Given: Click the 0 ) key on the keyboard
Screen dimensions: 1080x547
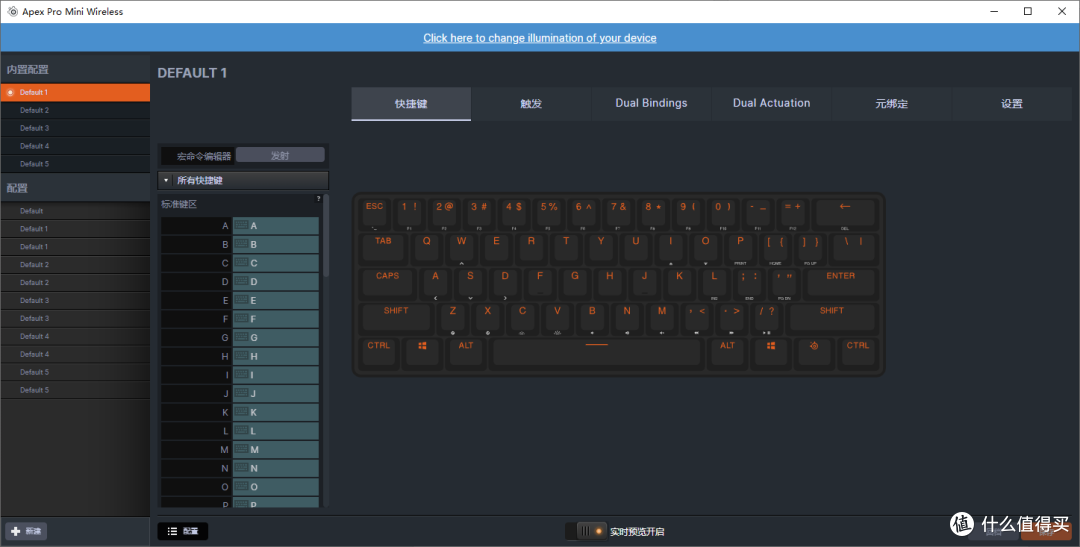Looking at the screenshot, I should [x=723, y=212].
